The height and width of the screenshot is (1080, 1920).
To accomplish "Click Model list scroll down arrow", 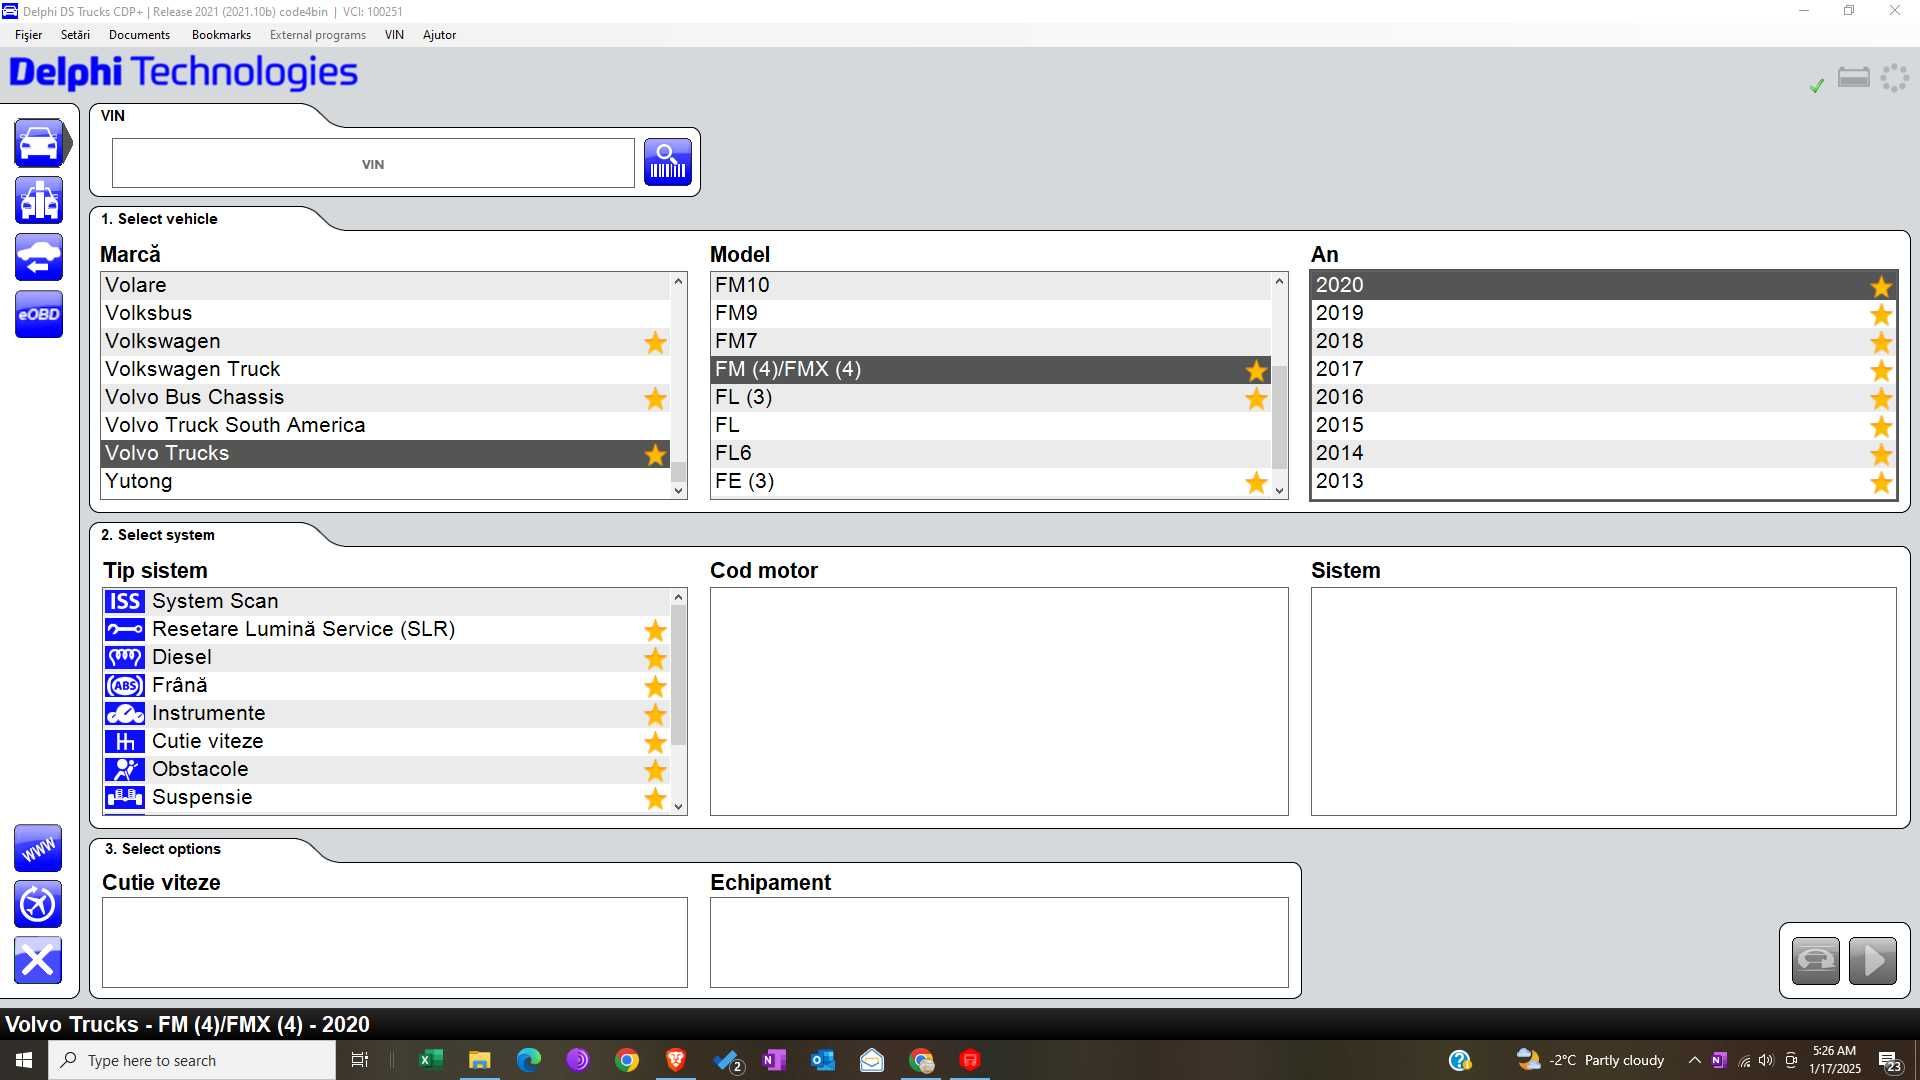I will tap(1279, 490).
